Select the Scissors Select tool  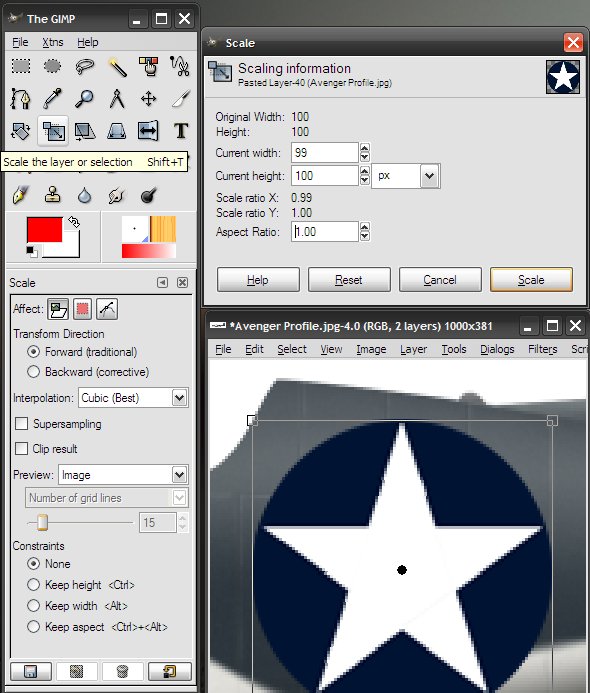(x=180, y=66)
